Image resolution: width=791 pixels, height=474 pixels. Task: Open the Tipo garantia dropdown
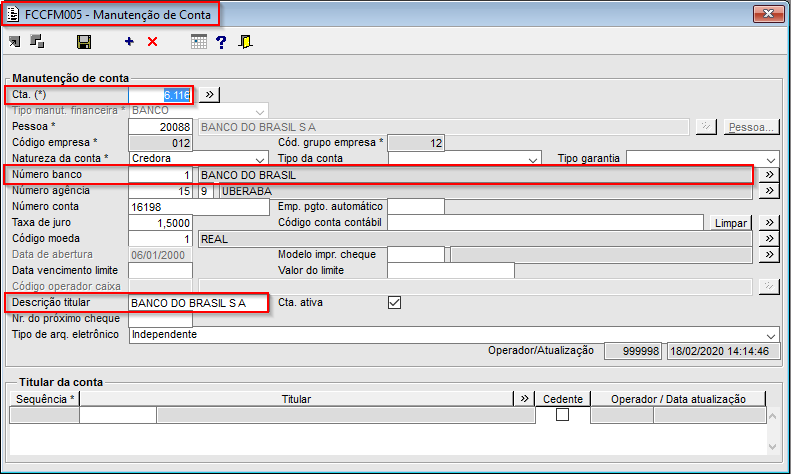coord(771,159)
